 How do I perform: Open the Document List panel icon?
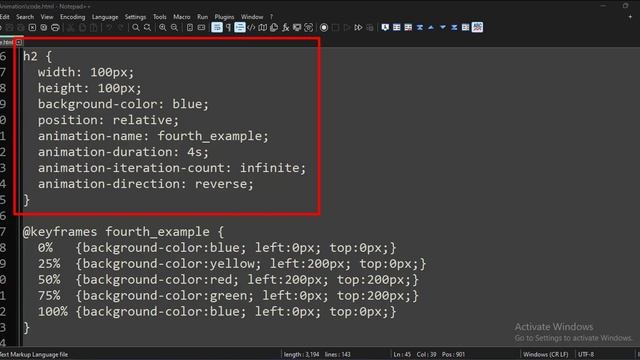(274, 28)
